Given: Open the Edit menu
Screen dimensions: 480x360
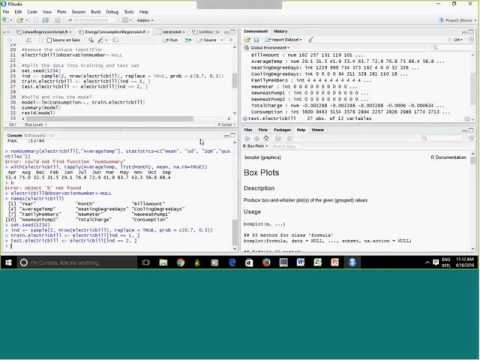Looking at the screenshot, I should 18,12.
